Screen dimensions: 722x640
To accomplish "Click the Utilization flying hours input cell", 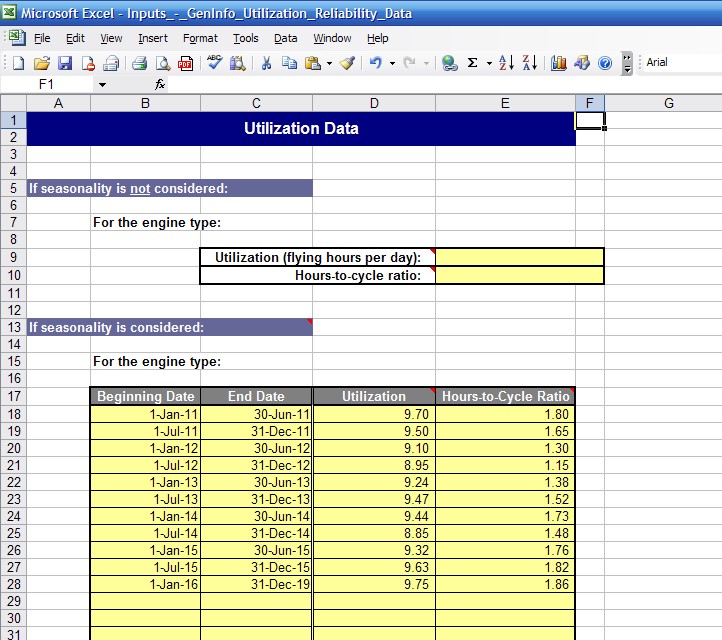I will pyautogui.click(x=519, y=257).
